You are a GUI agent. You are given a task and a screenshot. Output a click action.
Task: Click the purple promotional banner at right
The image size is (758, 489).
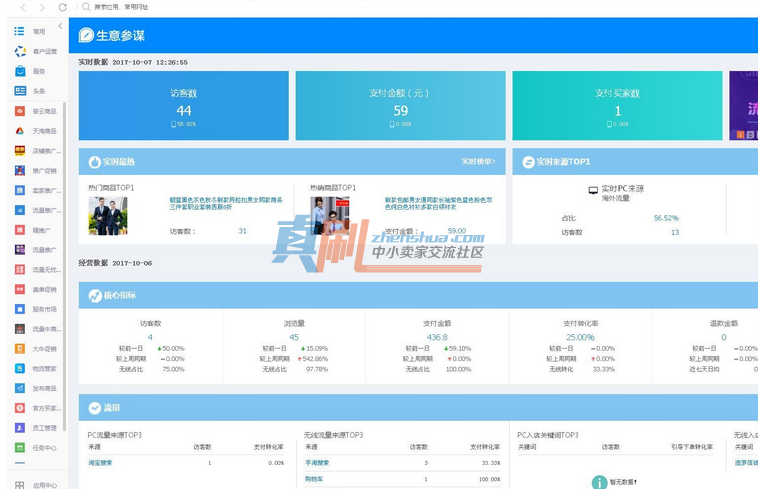[743, 106]
